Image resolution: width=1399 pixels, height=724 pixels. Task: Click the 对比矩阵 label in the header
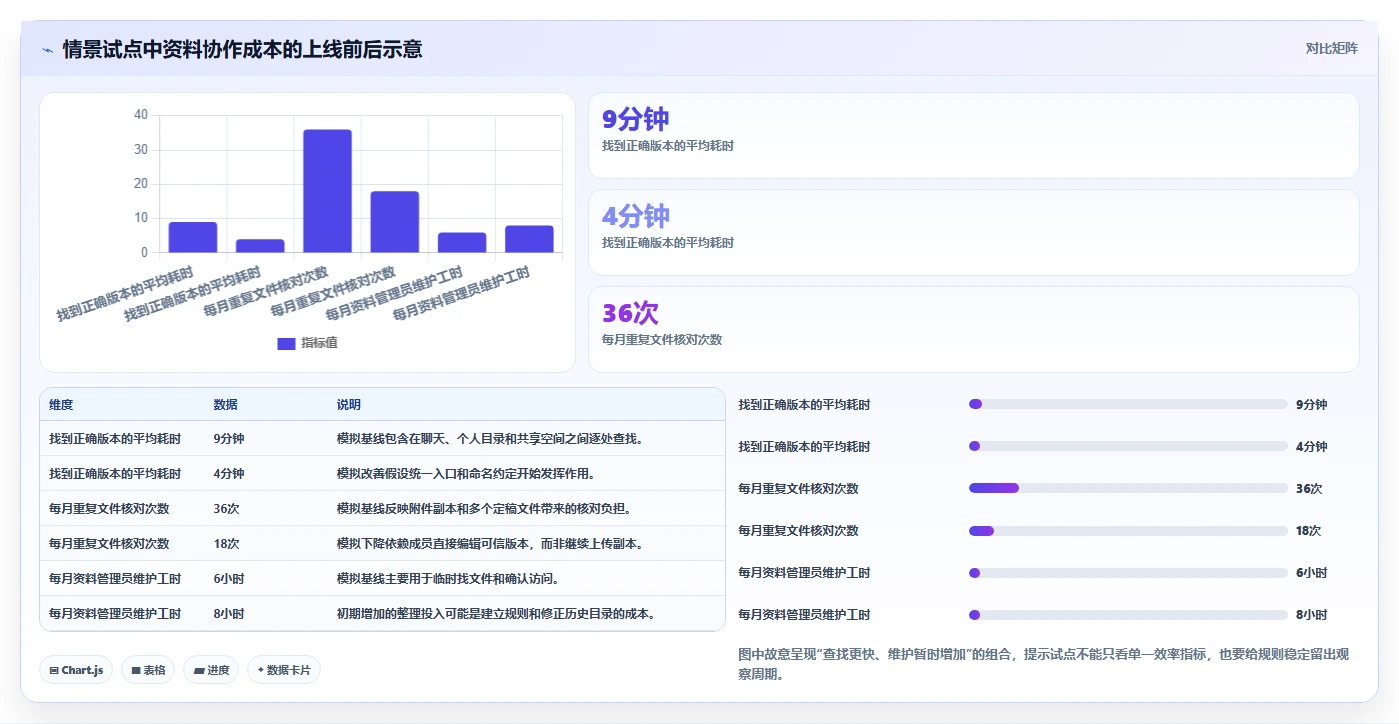click(1331, 48)
